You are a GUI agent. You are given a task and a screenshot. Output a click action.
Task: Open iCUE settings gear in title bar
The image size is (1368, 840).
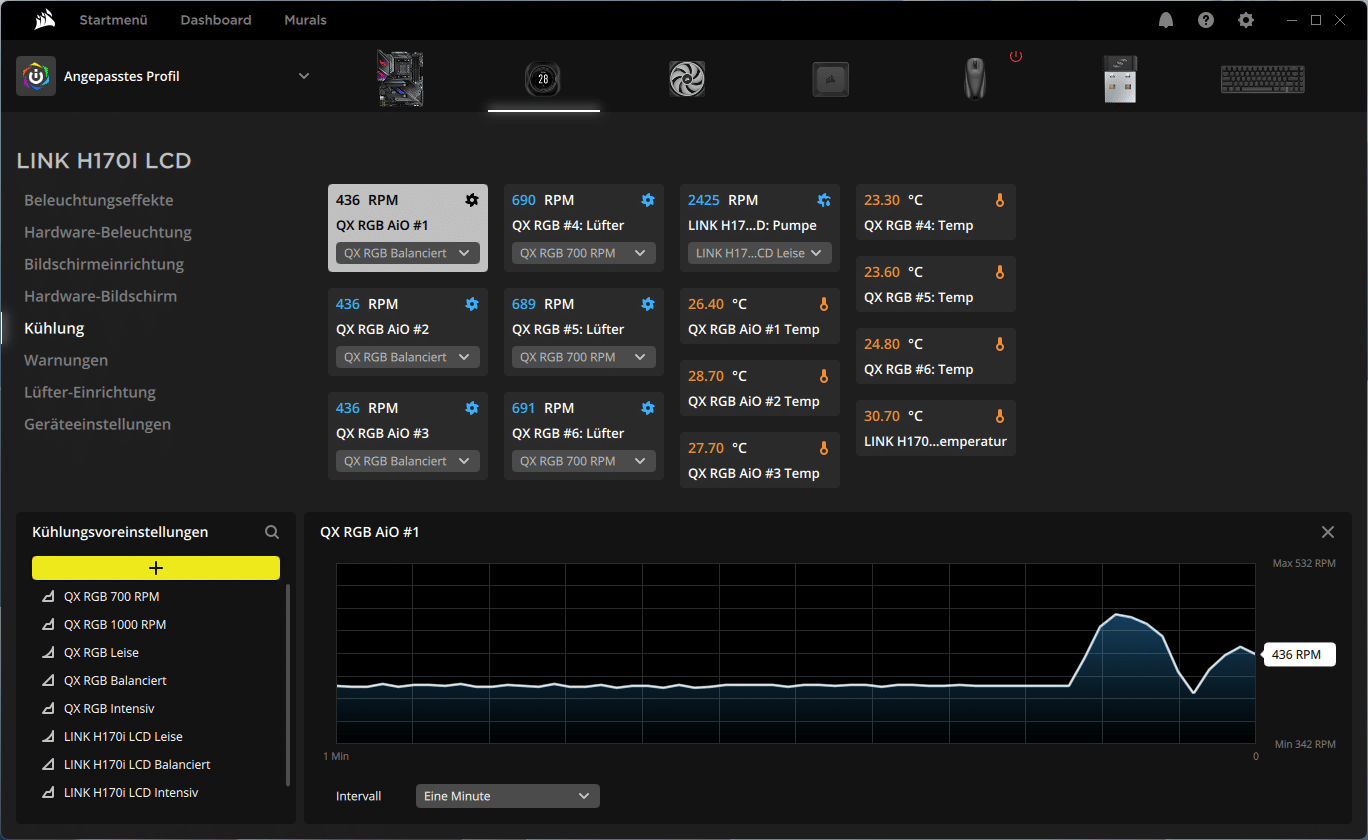pos(1245,20)
